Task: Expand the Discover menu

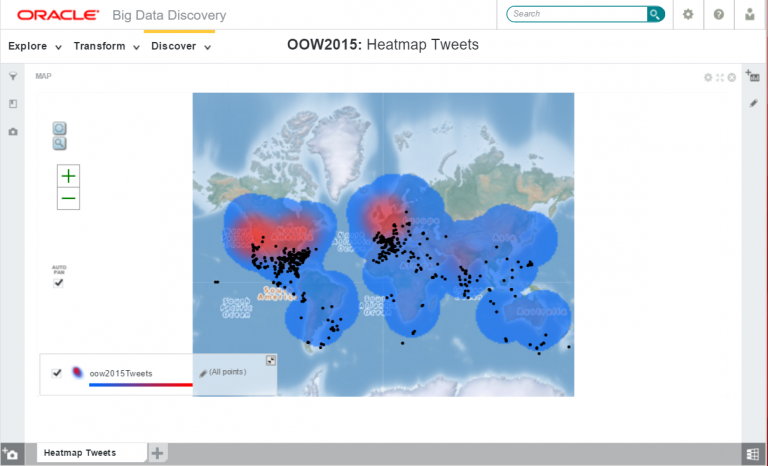Action: tap(181, 46)
